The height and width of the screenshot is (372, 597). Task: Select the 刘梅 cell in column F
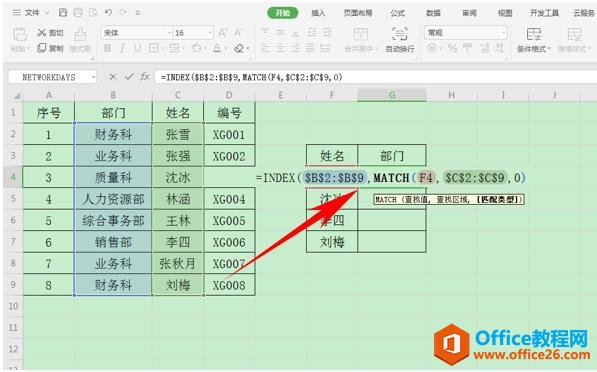point(332,242)
